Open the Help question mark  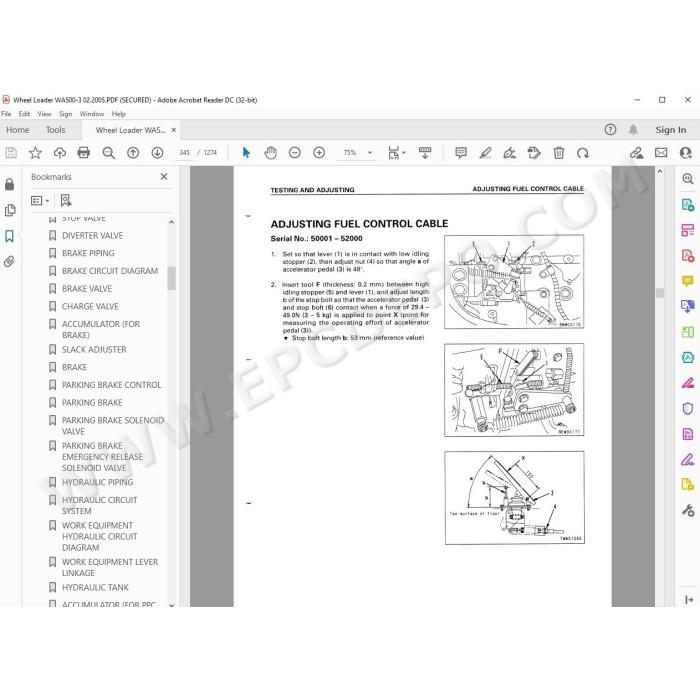click(x=610, y=130)
